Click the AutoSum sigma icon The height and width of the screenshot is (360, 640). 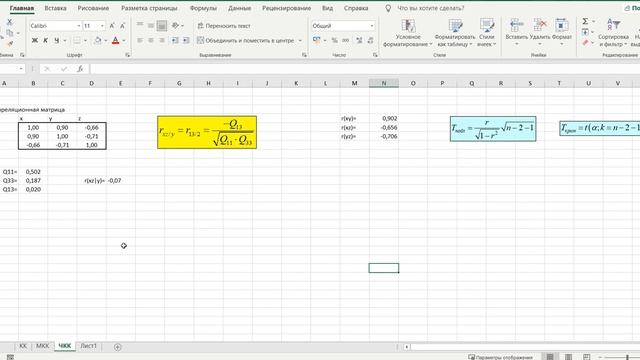(x=585, y=21)
